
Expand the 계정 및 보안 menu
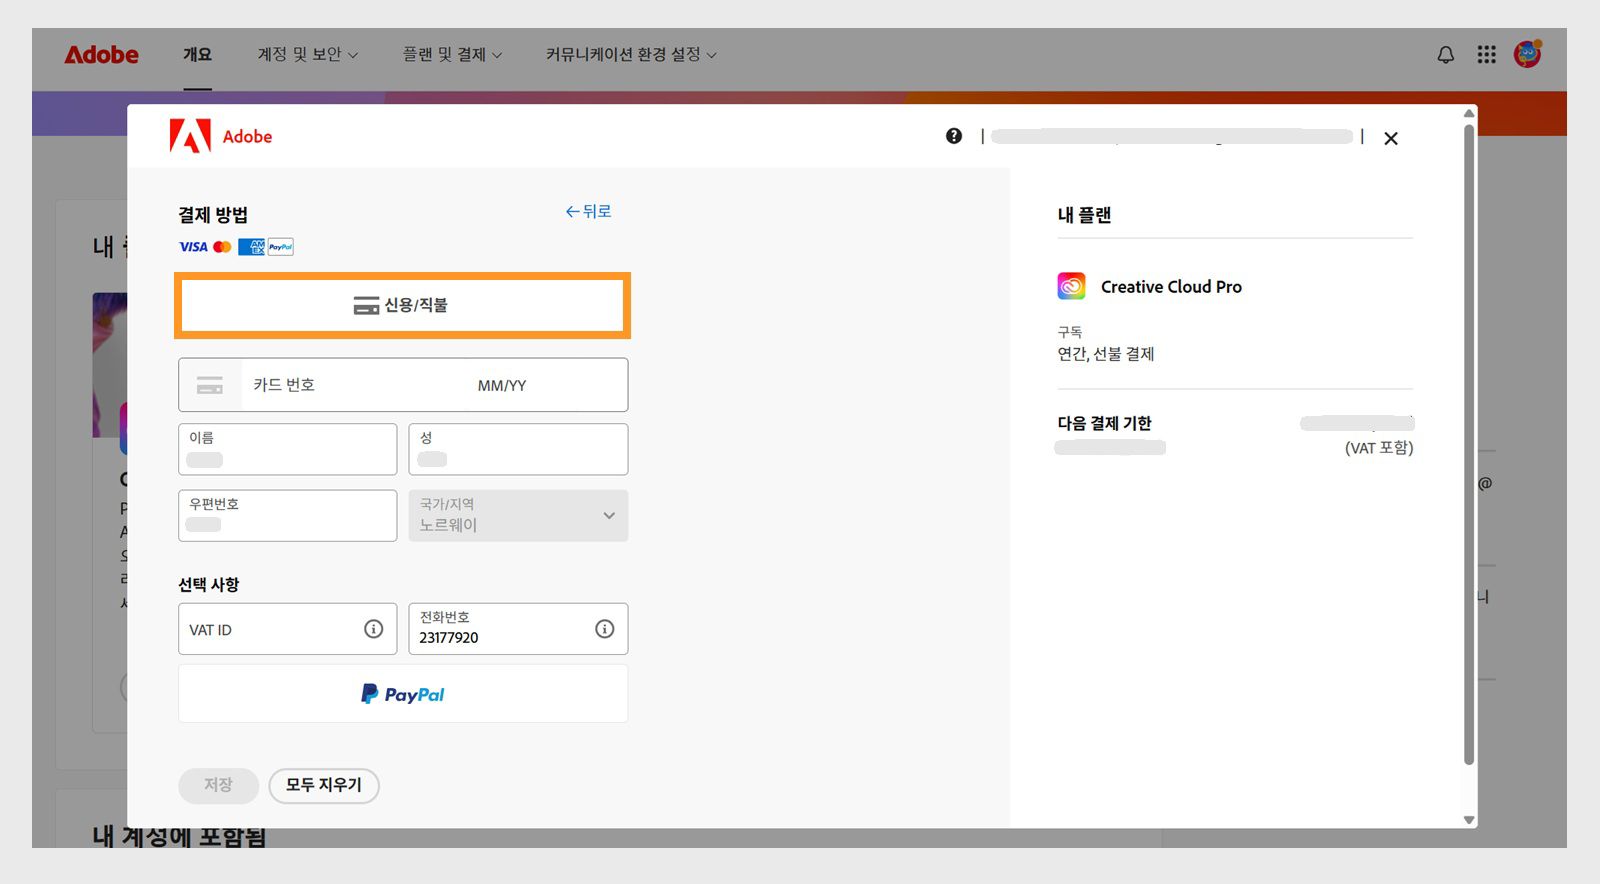308,54
